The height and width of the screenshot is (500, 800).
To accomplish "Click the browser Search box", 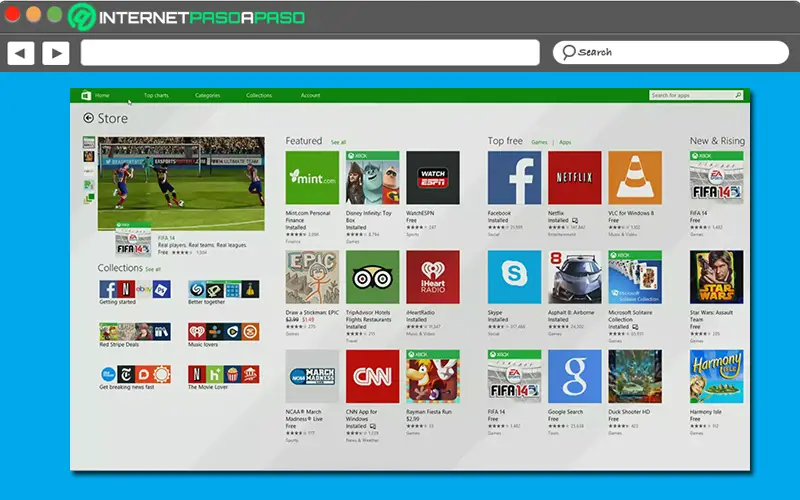I will click(671, 53).
